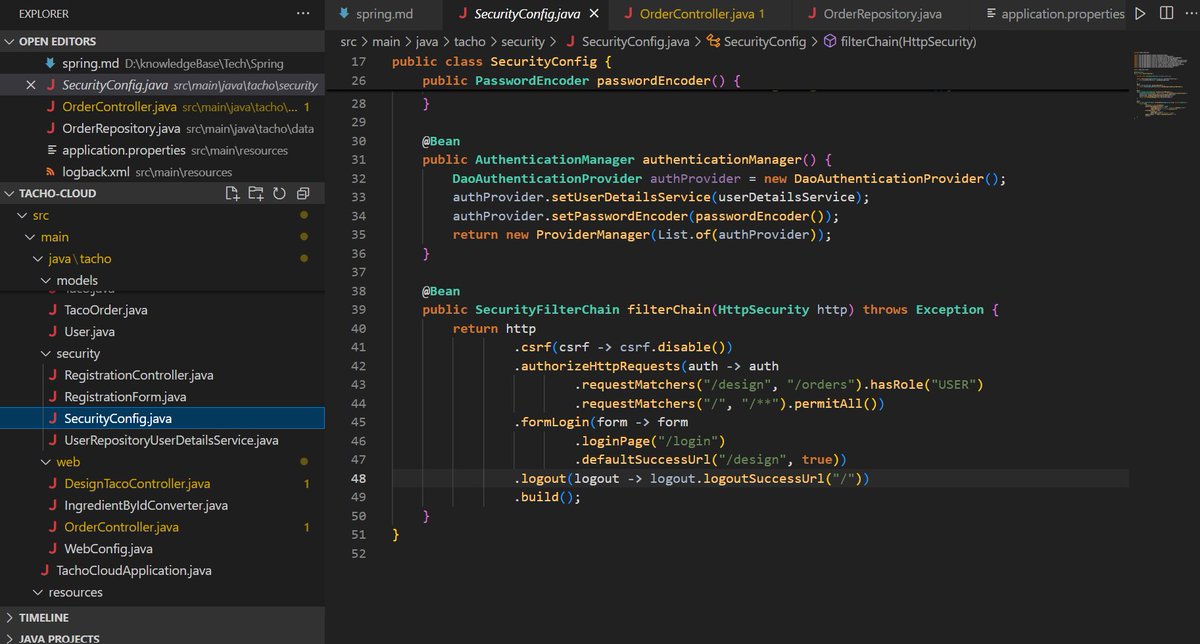Click line number 48 in gutter
This screenshot has height=644, width=1200.
pyautogui.click(x=358, y=479)
